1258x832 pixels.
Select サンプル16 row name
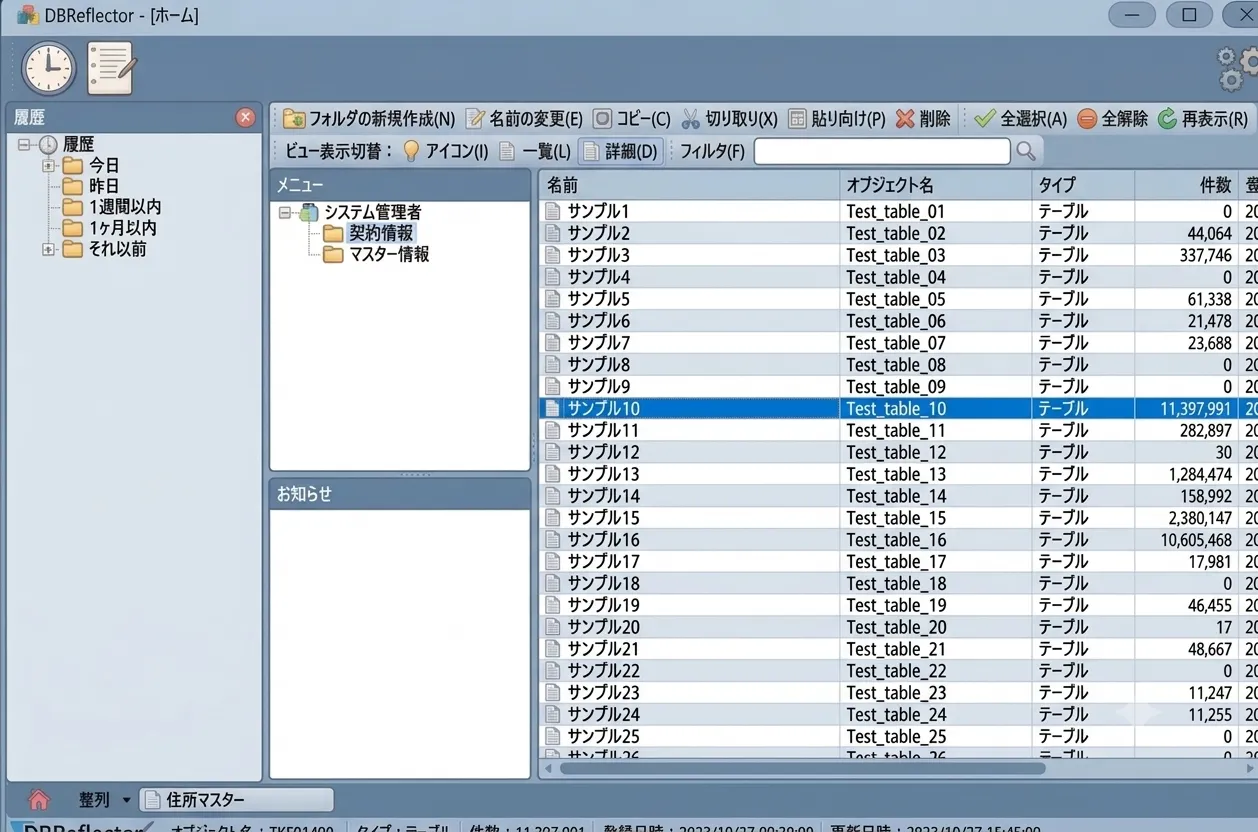[x=603, y=540]
